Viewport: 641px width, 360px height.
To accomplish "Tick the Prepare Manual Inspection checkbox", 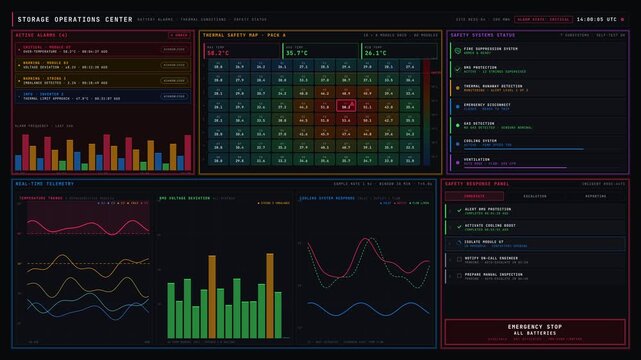I will [459, 276].
